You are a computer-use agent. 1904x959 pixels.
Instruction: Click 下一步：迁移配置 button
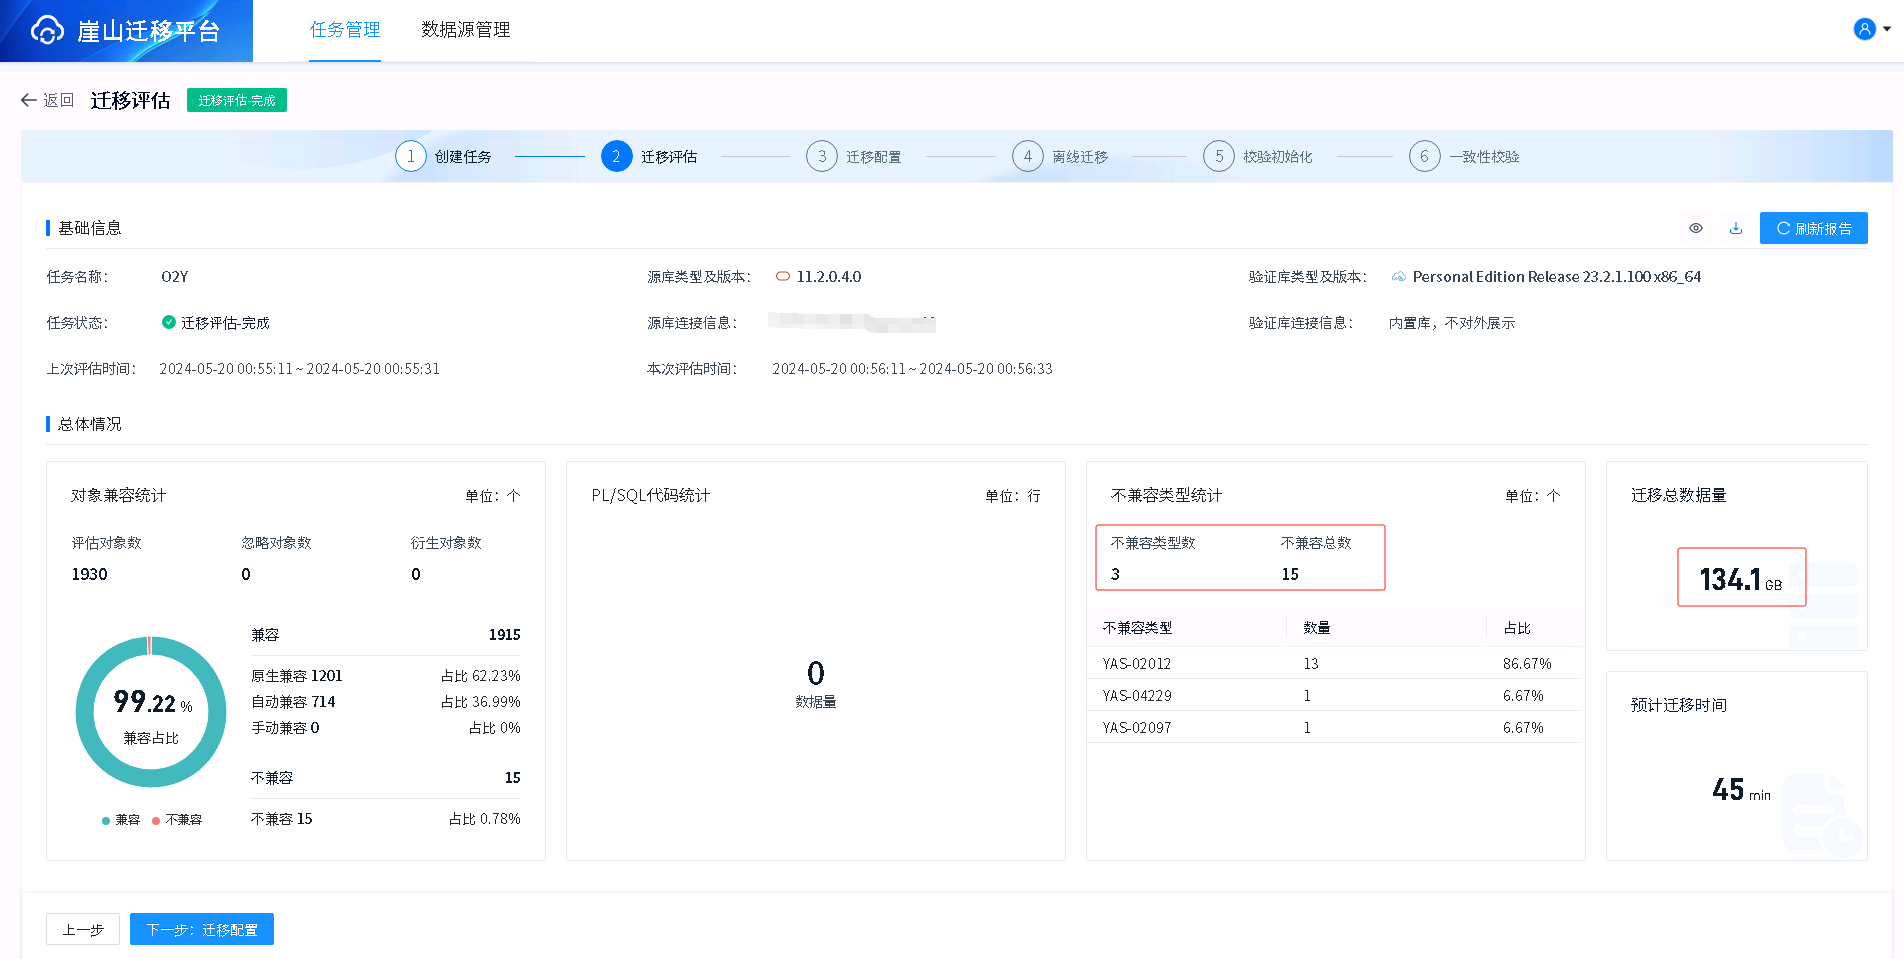[202, 929]
